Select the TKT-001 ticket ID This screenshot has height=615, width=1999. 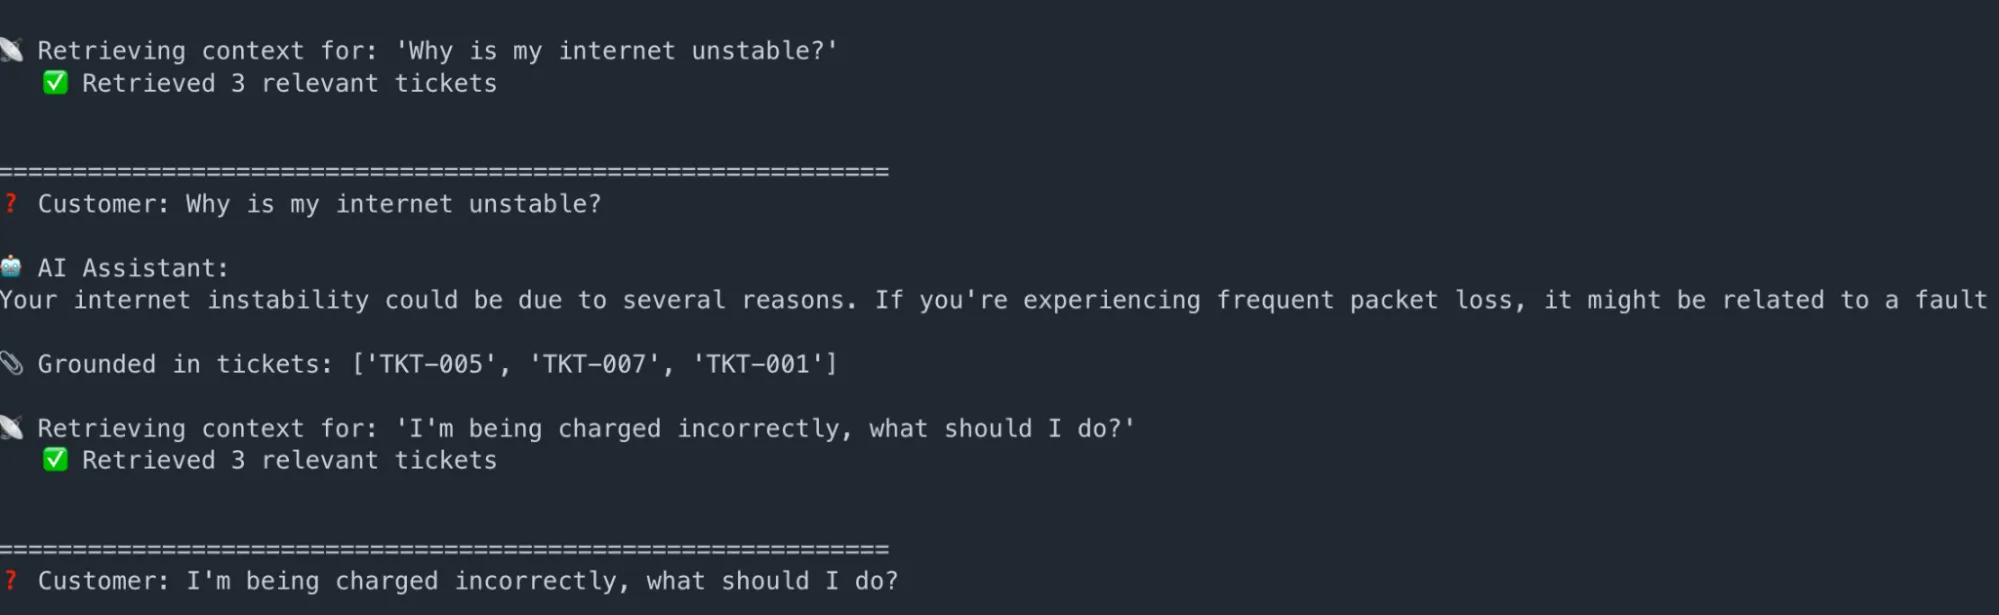point(757,364)
